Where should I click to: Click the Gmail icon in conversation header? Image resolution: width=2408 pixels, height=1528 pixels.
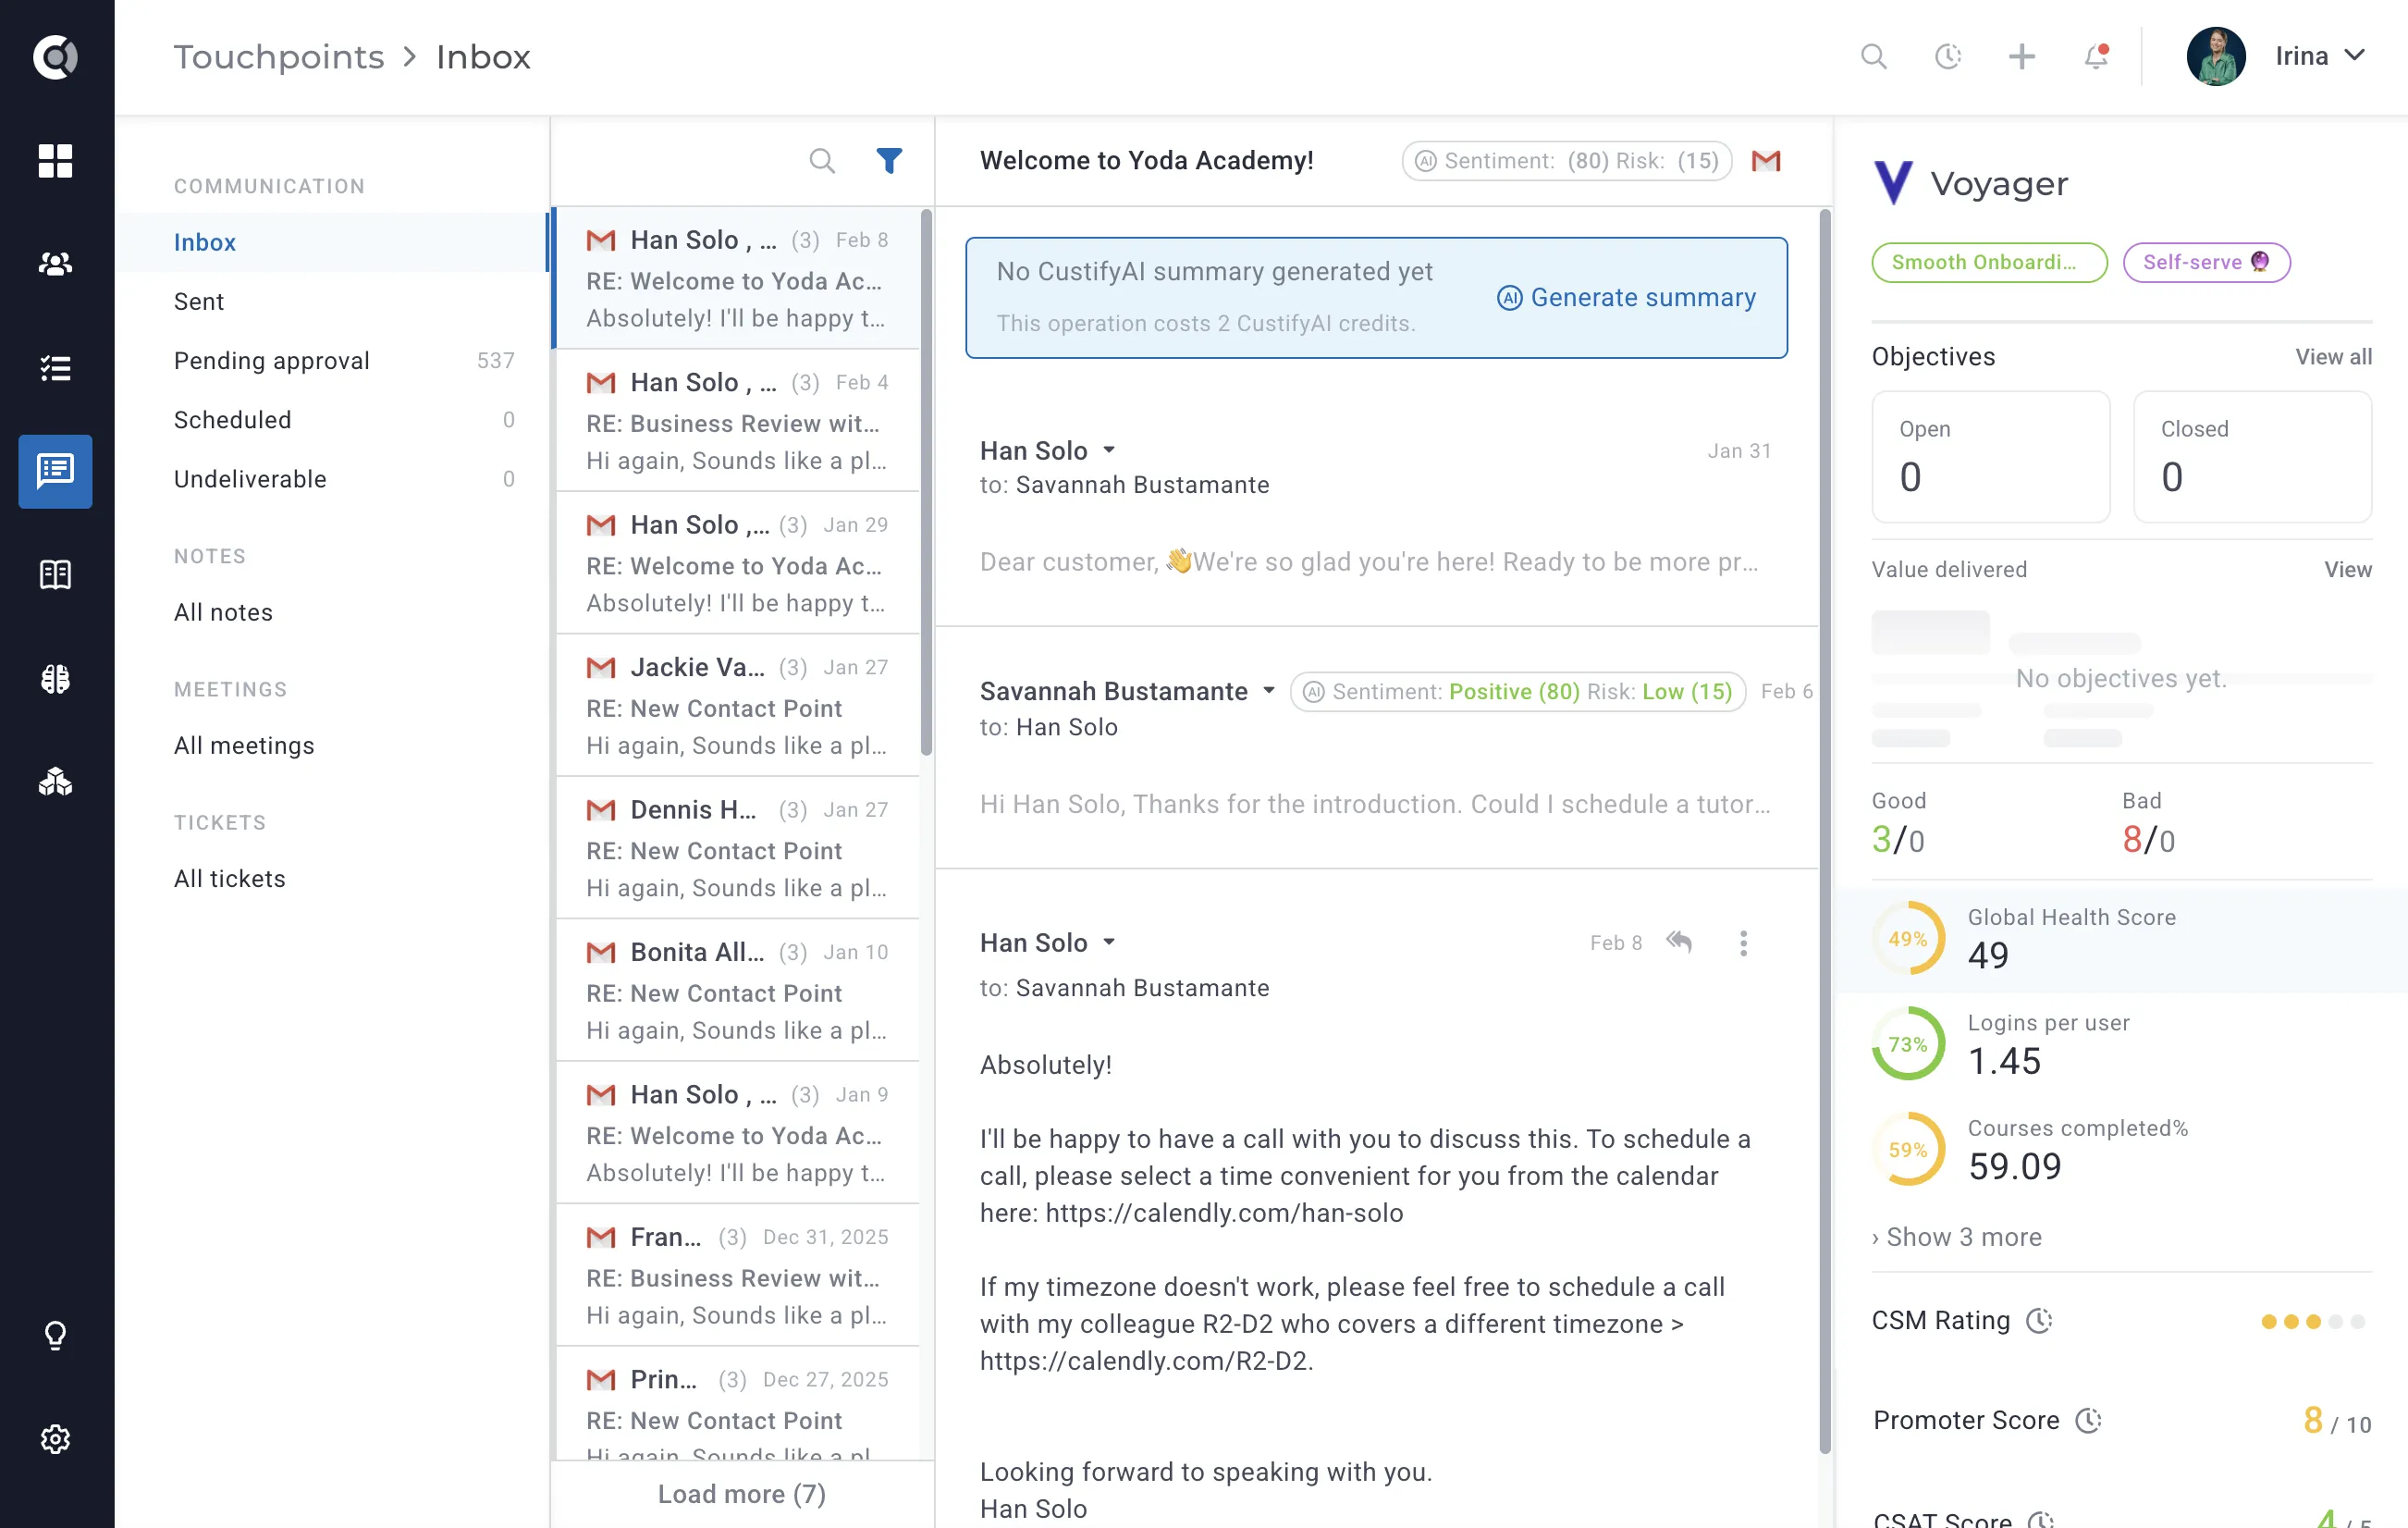(1766, 160)
